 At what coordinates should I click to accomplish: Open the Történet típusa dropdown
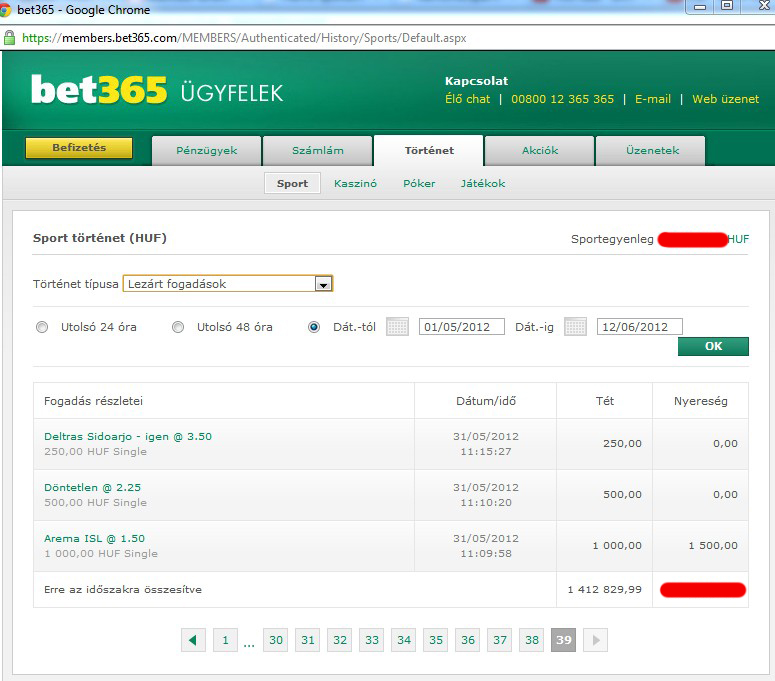228,284
